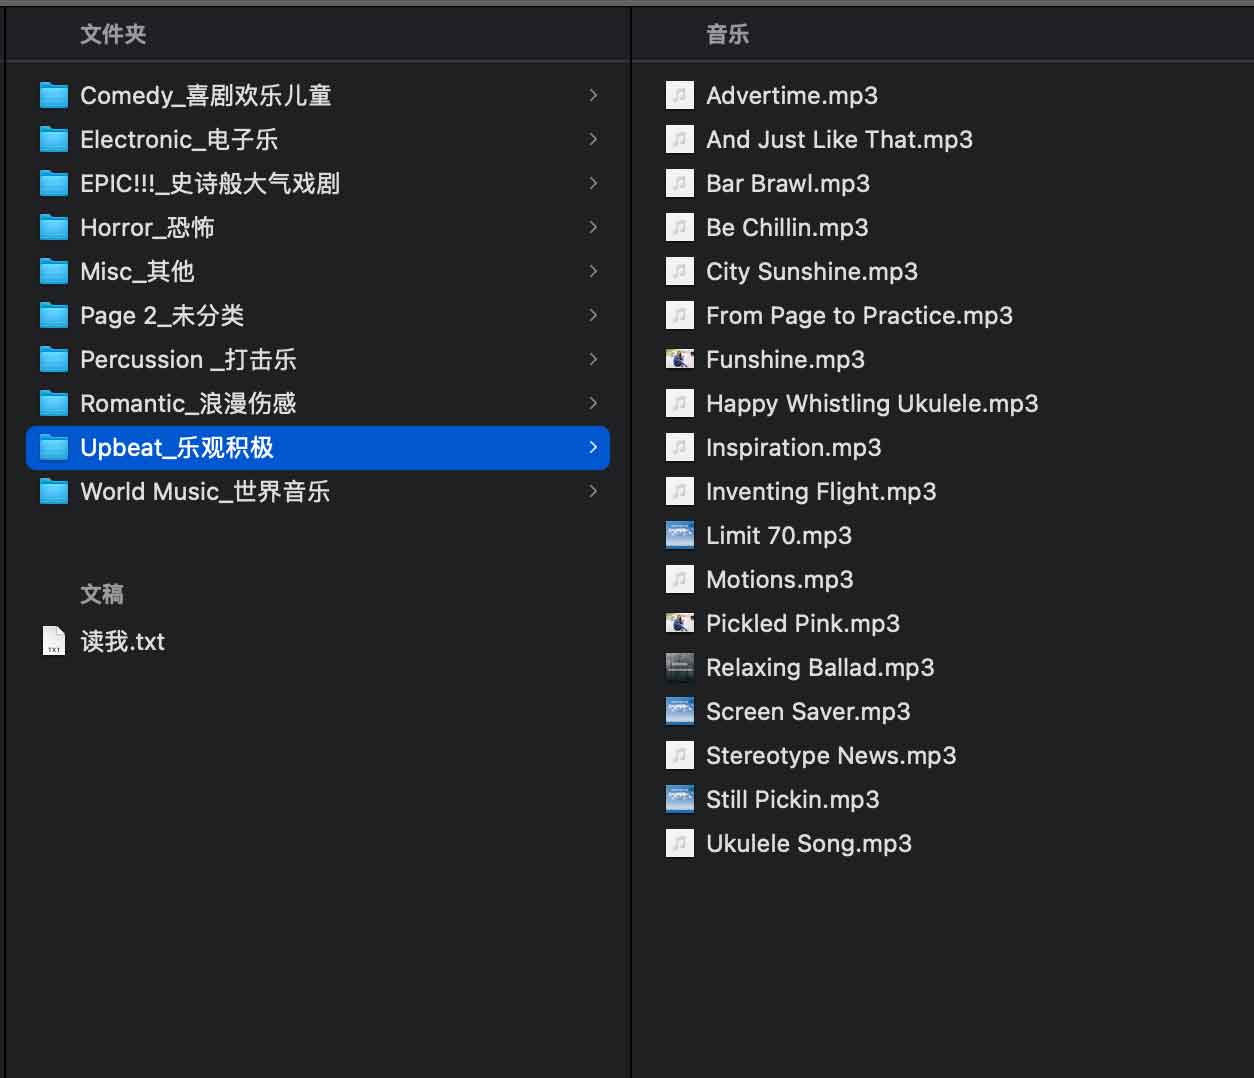Expand the EPIC!!!_史诗般大气戏剧 chevron arrow

(x=593, y=183)
